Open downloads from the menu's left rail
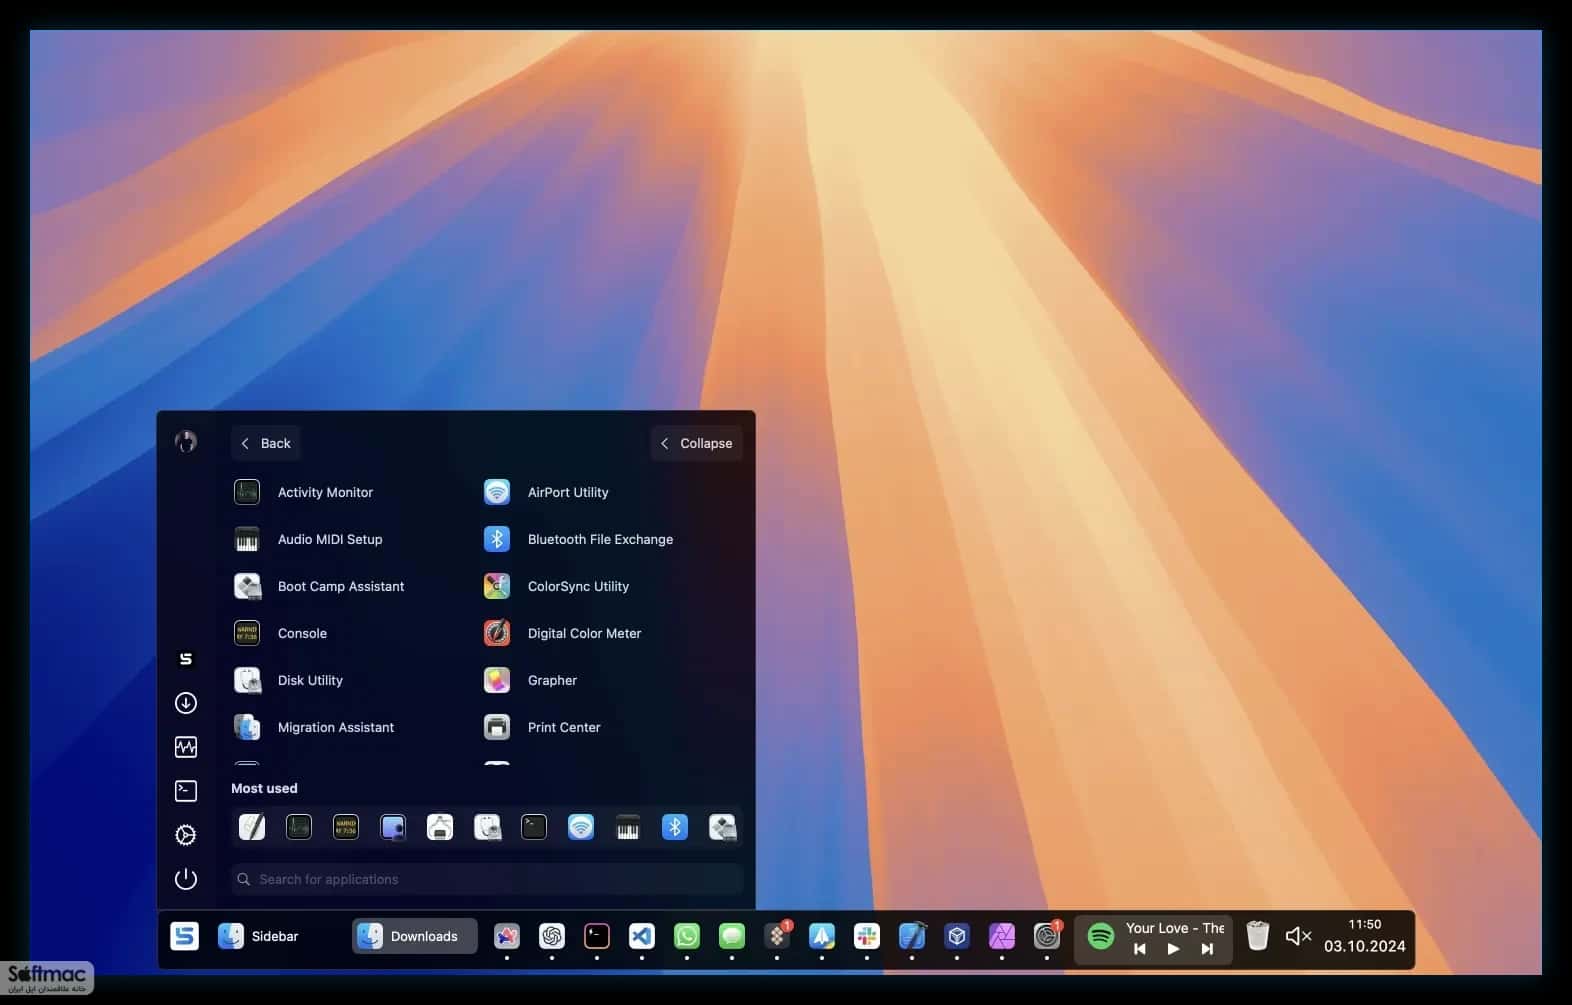Screen dimensions: 1572x1005 pyautogui.click(x=186, y=703)
